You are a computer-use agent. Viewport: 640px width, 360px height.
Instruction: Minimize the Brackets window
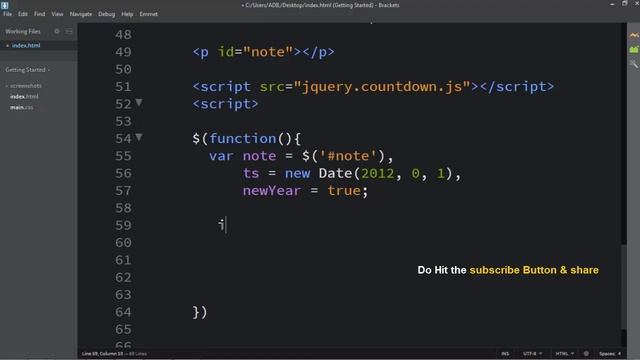pyautogui.click(x=612, y=4)
